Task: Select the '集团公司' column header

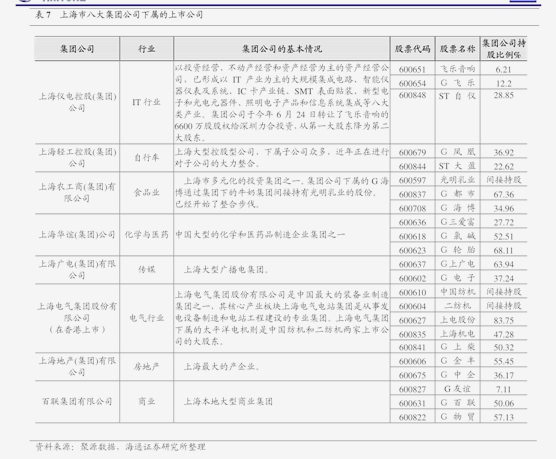Action: (77, 49)
